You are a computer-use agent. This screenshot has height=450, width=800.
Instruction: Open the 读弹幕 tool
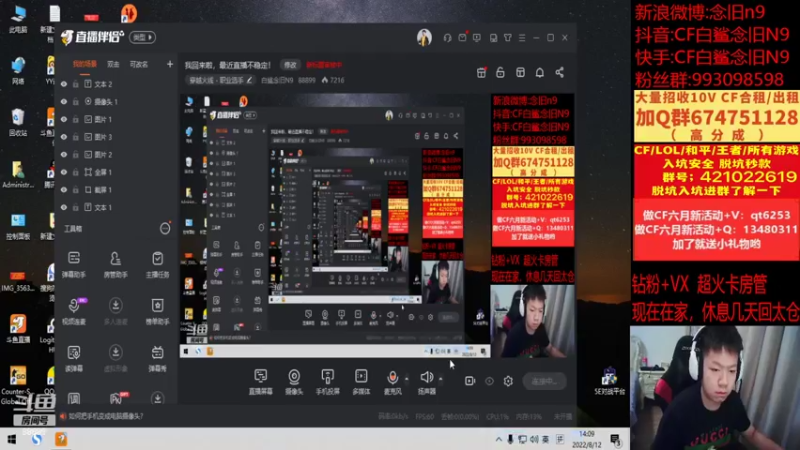pyautogui.click(x=74, y=358)
